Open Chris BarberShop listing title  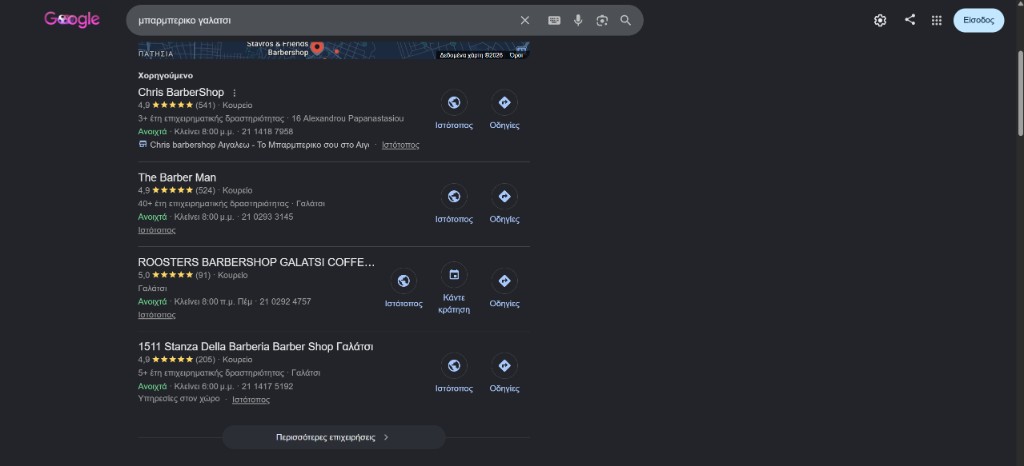pyautogui.click(x=181, y=93)
